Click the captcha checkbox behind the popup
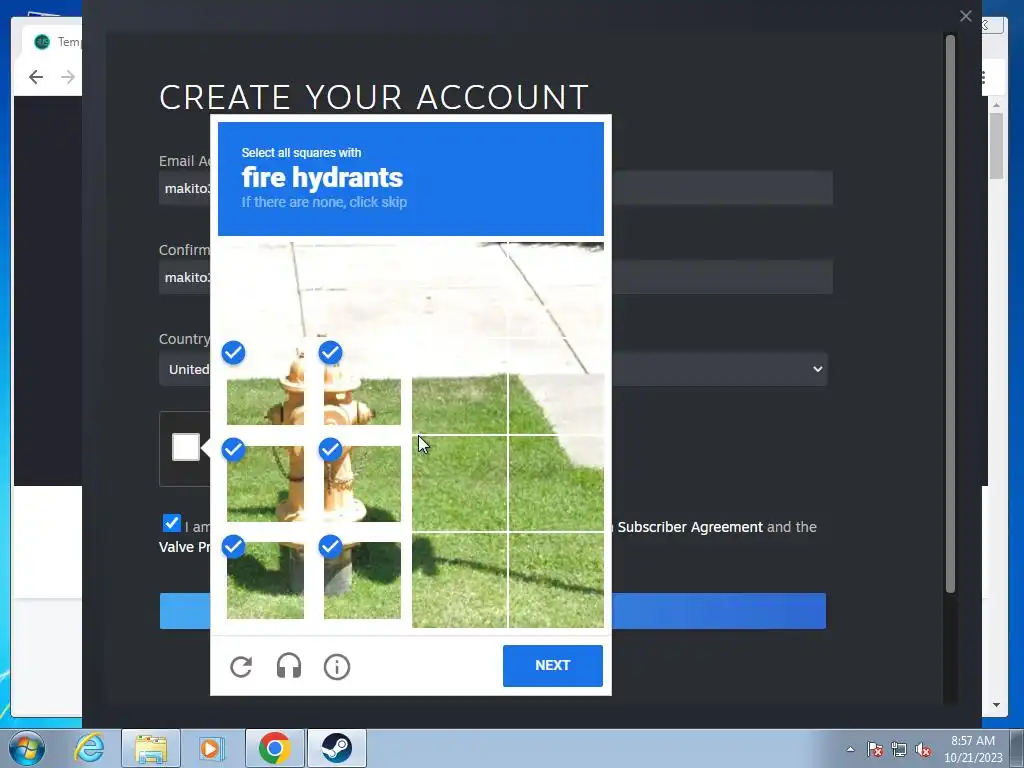 point(185,447)
